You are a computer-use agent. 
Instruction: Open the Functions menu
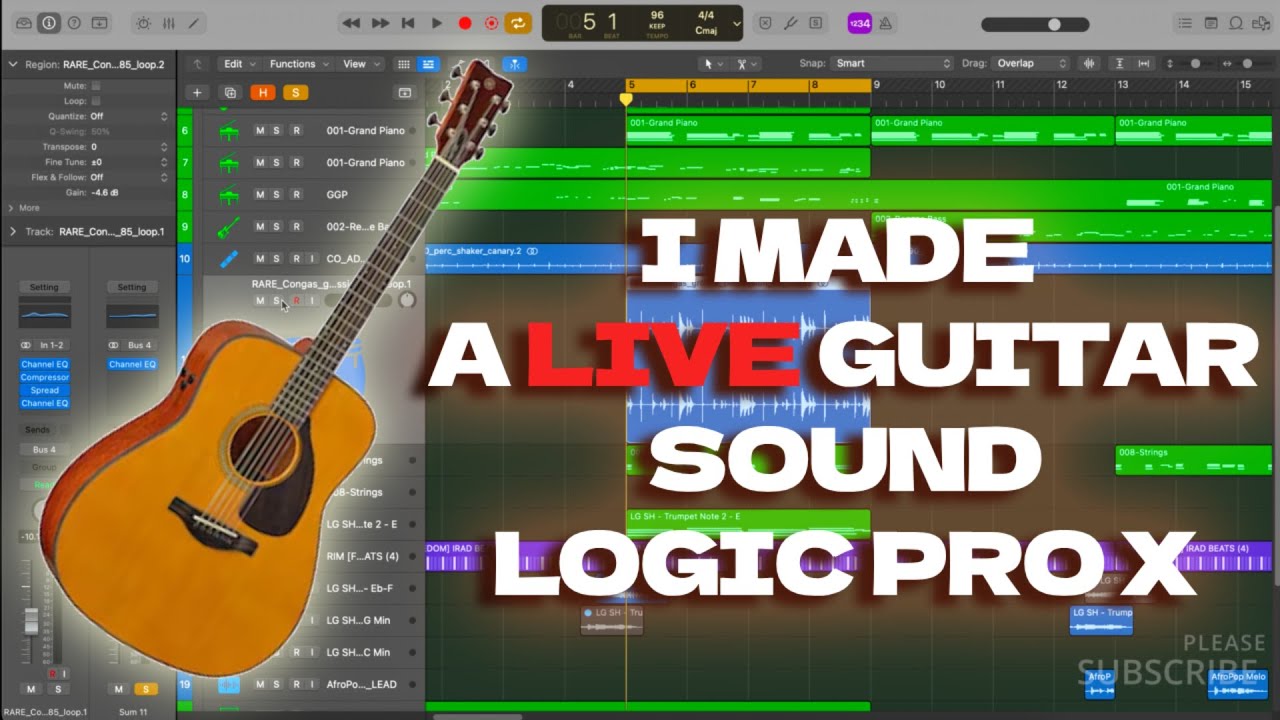click(298, 64)
